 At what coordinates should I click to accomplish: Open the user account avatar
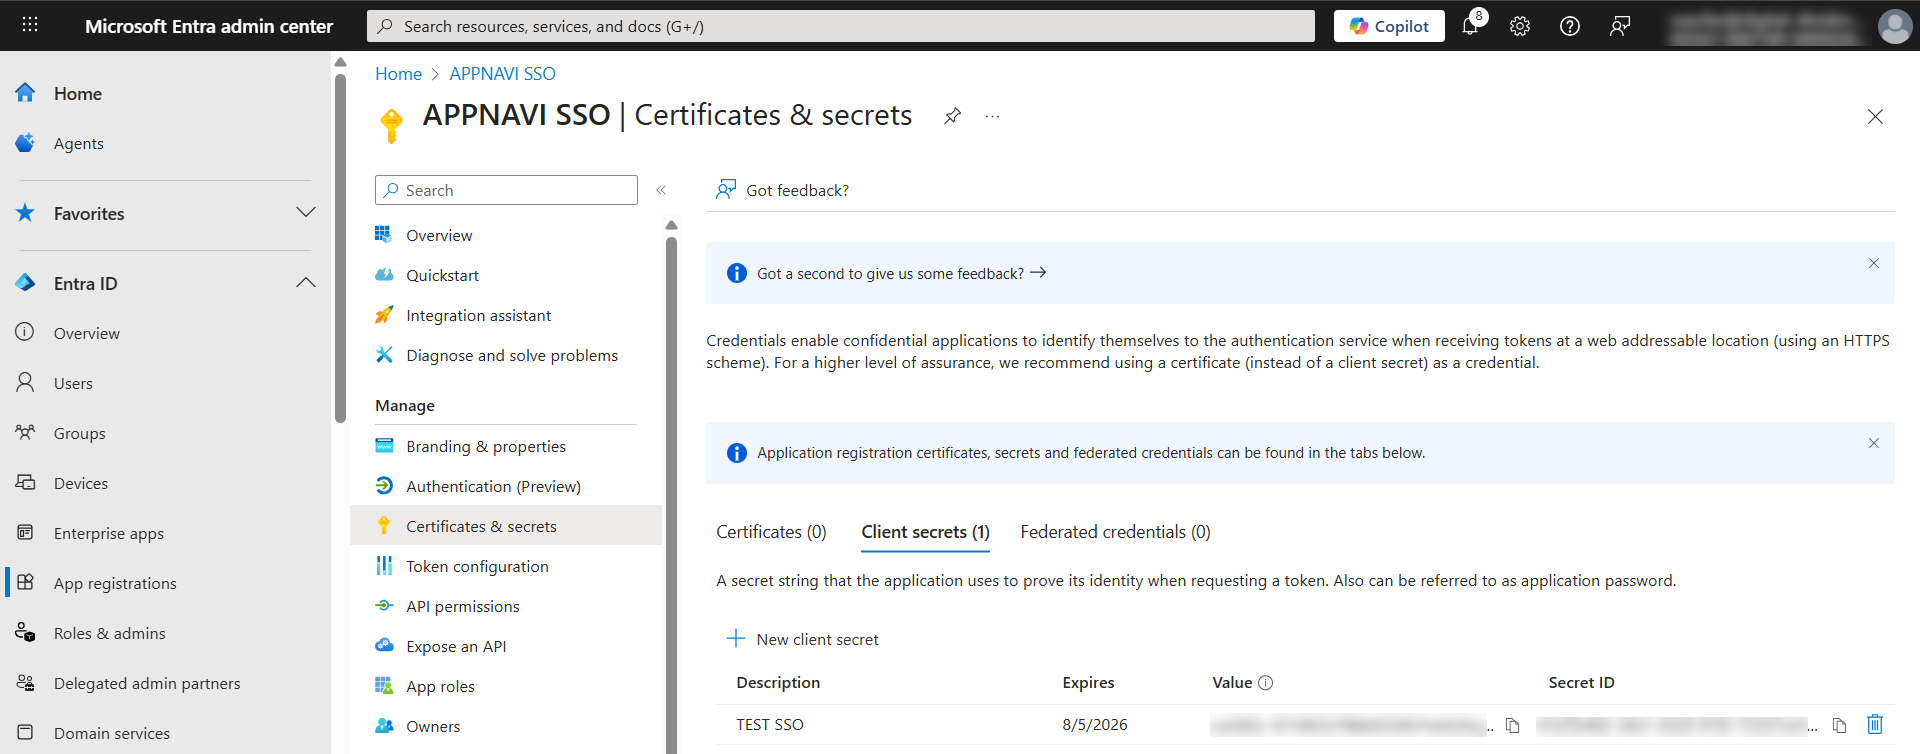pos(1894,26)
